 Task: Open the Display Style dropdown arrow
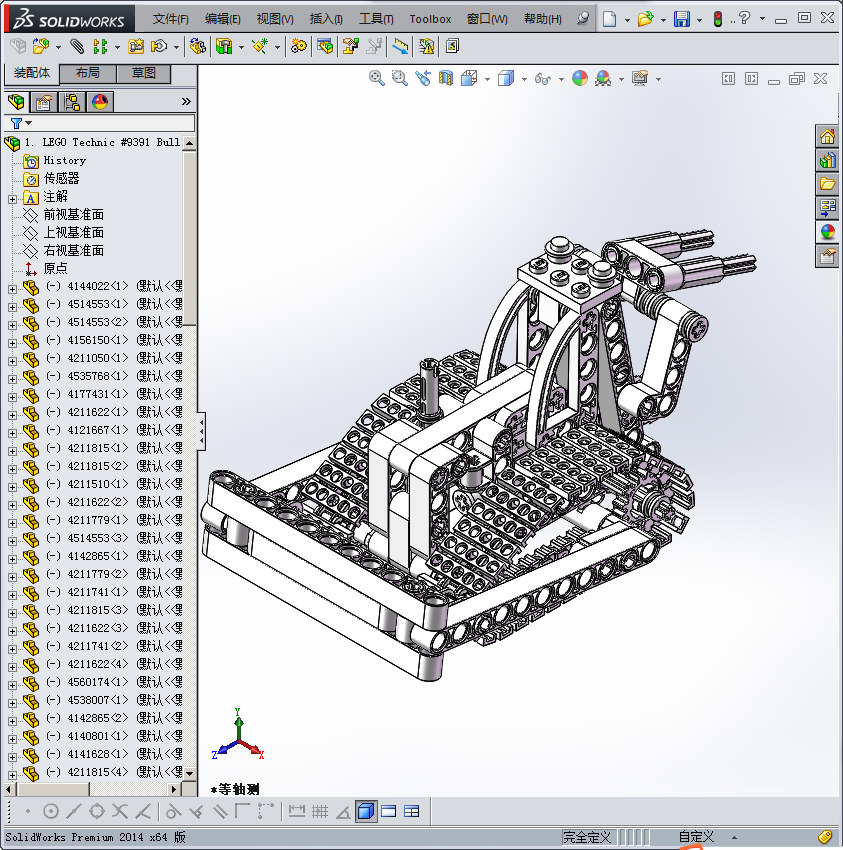point(524,79)
